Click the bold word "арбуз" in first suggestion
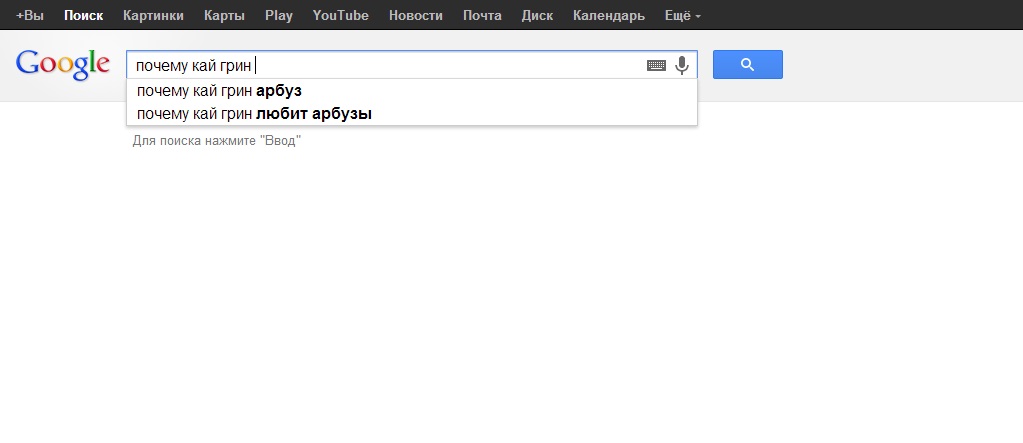 point(279,91)
